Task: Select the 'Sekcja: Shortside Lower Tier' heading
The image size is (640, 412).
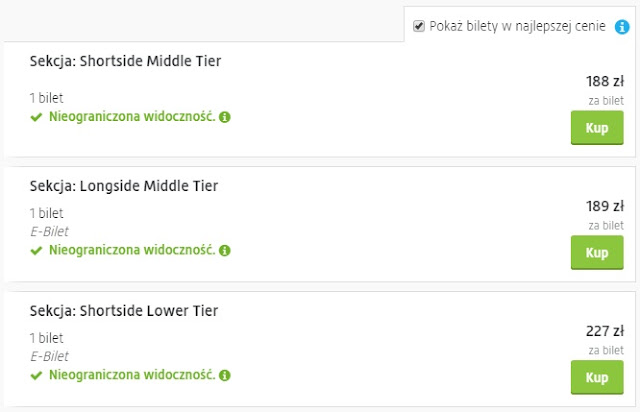Action: point(123,311)
